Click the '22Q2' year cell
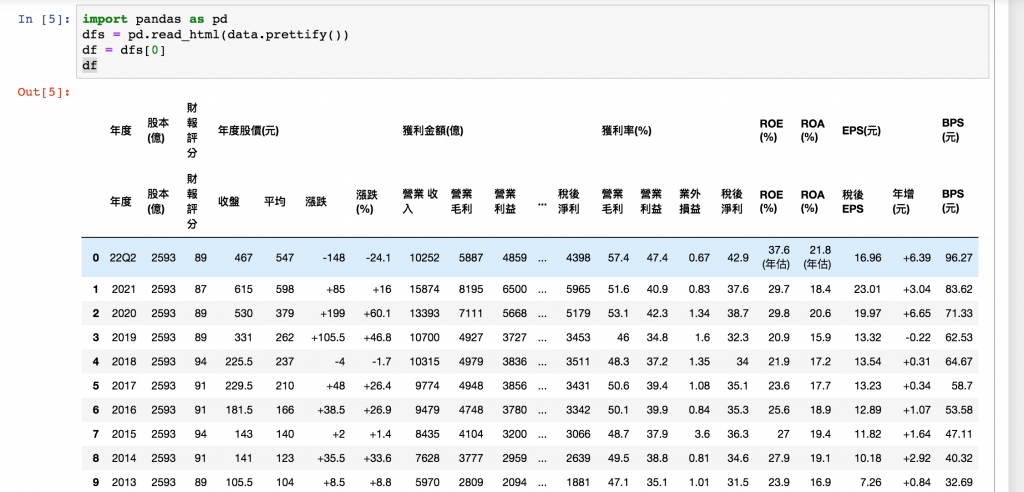Screen dimensions: 1024x492 pos(121,258)
